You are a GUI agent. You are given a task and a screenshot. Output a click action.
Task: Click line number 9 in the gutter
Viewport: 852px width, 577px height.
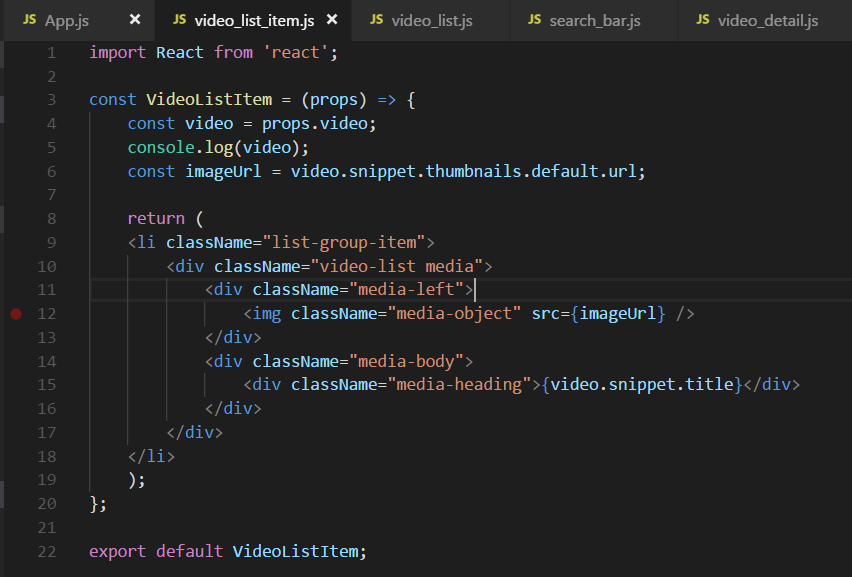[x=52, y=242]
